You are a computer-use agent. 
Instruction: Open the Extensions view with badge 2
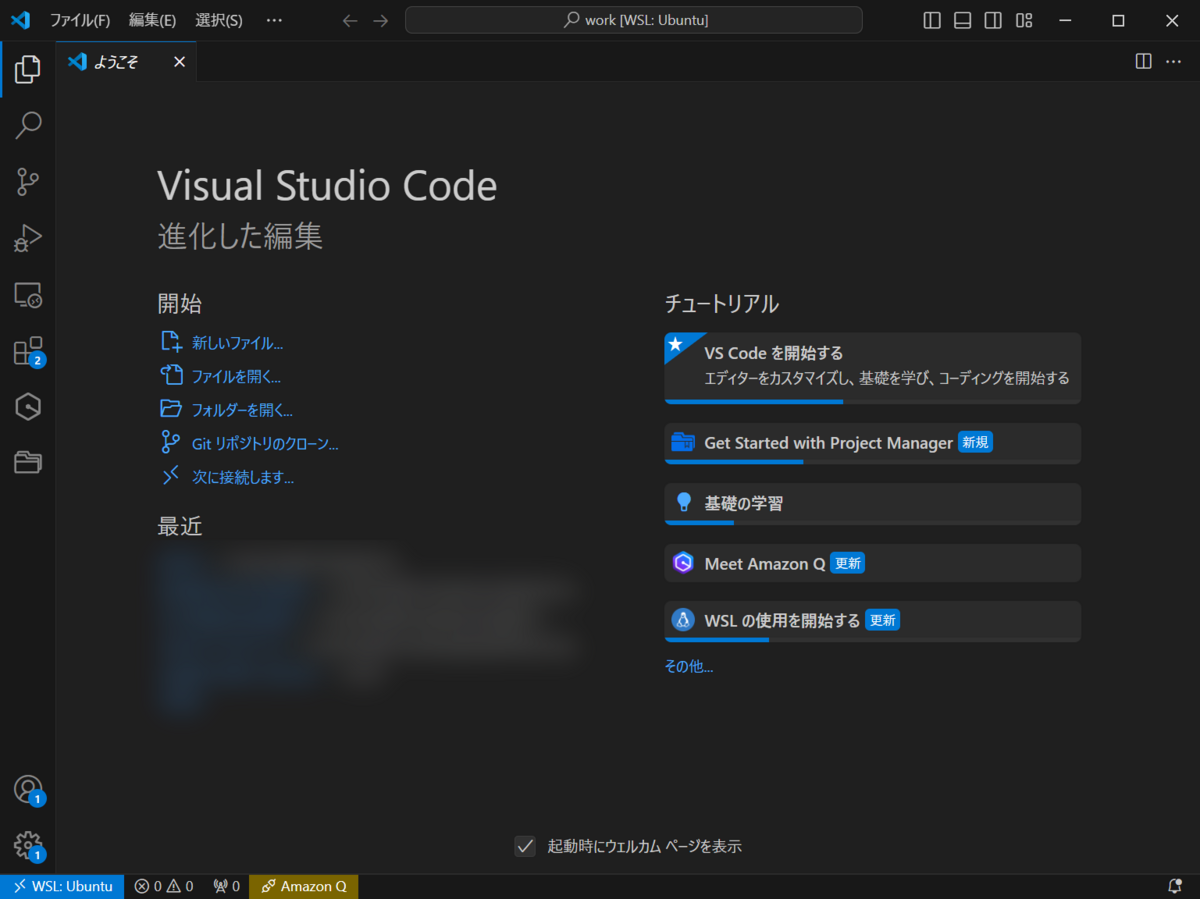pyautogui.click(x=28, y=351)
